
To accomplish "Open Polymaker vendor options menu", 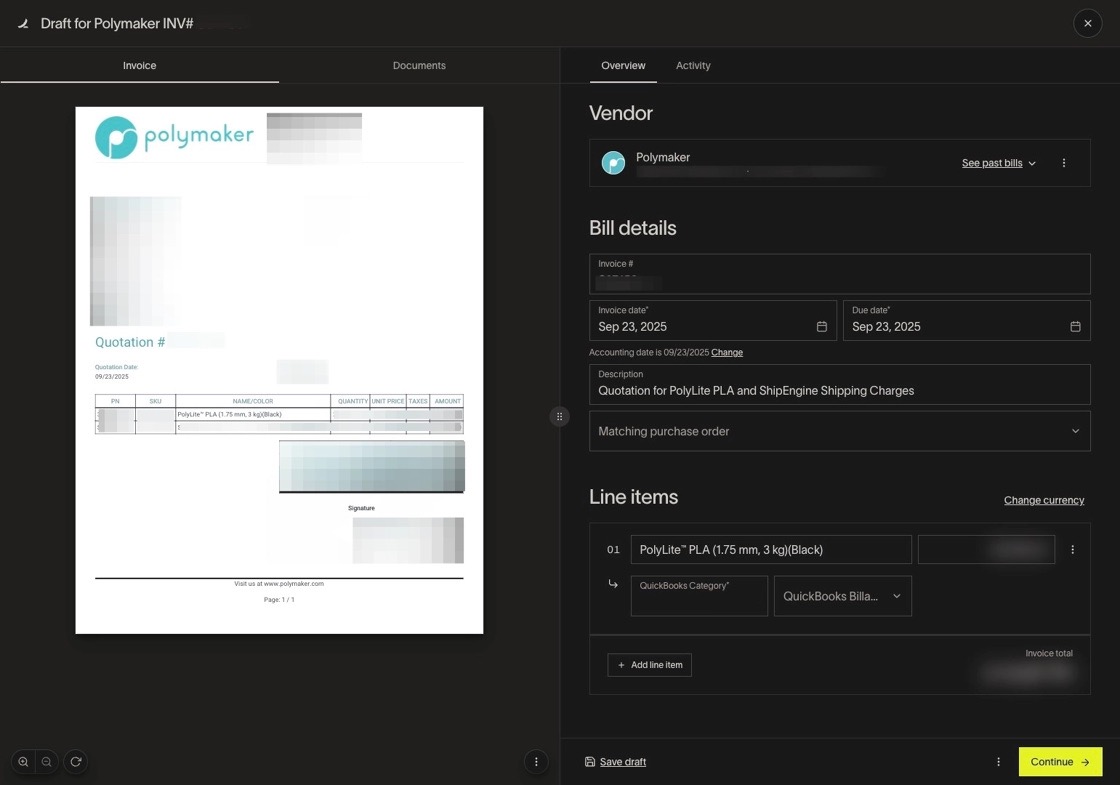I will click(1064, 163).
